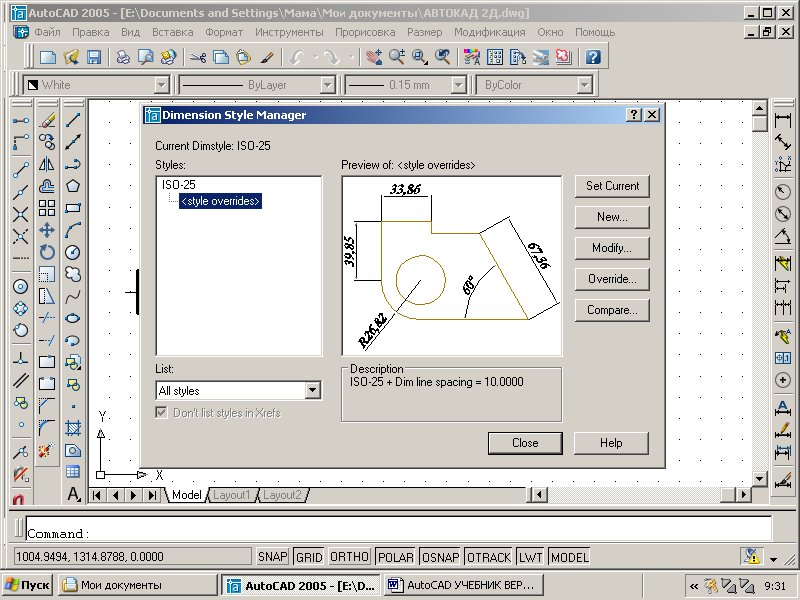
Task: Open the 0.15 mm lineweight dropdown
Action: pyautogui.click(x=458, y=85)
